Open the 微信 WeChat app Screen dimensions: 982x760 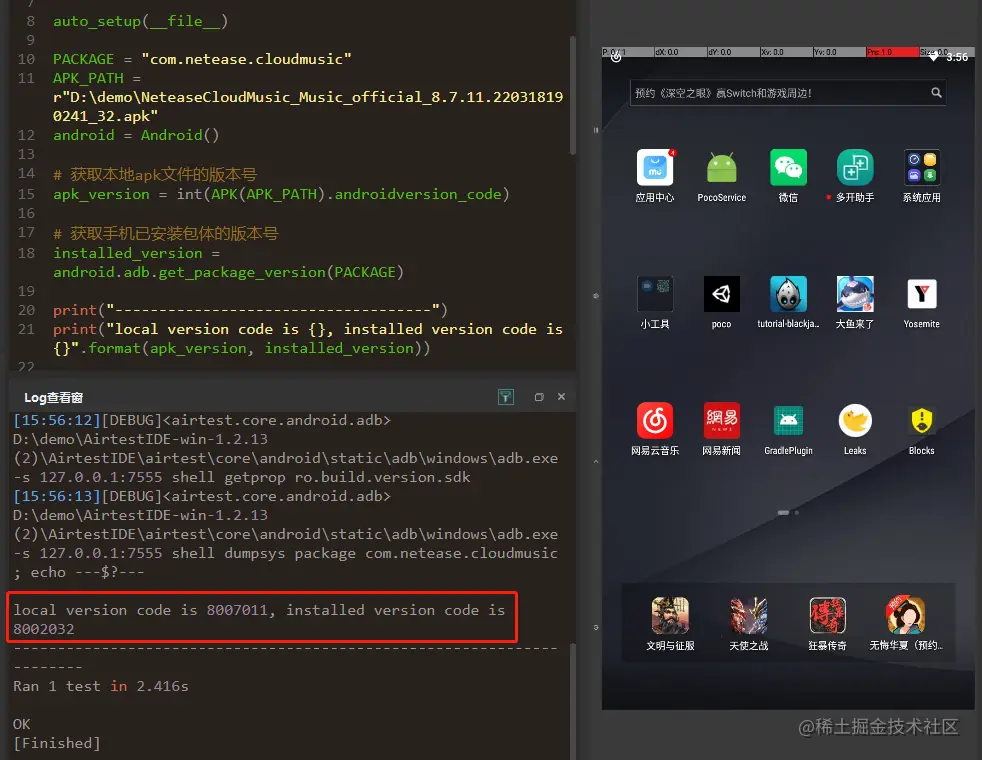click(788, 168)
